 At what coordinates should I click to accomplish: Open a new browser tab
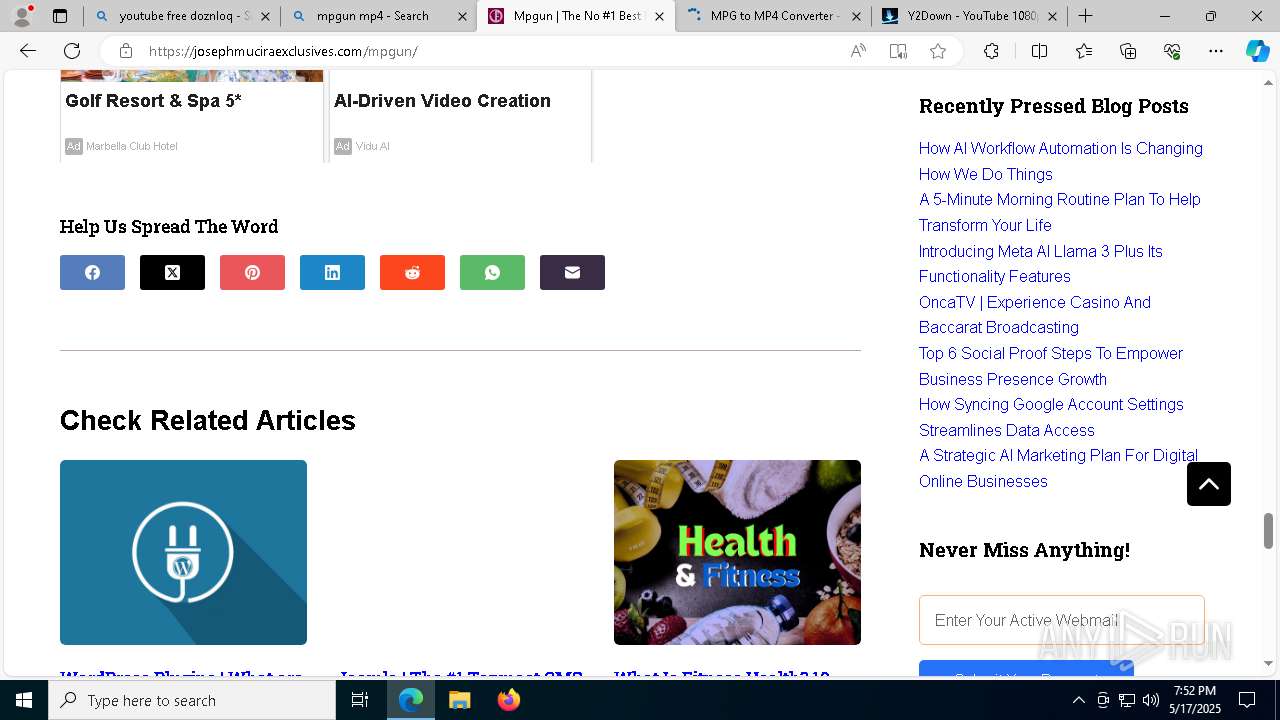click(1086, 16)
